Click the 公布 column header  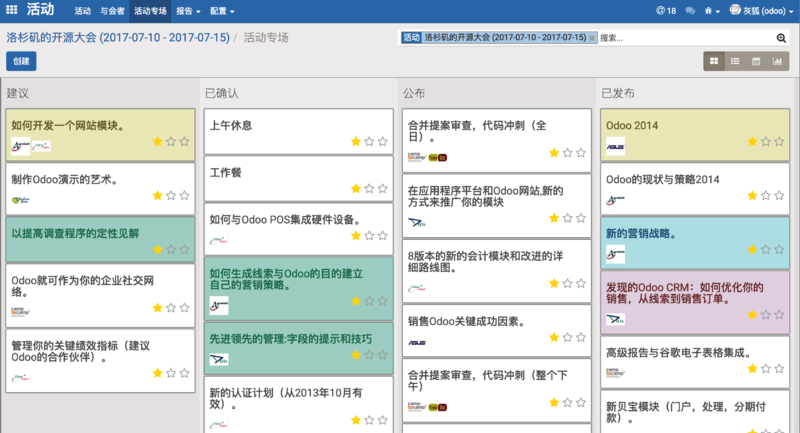pos(414,93)
